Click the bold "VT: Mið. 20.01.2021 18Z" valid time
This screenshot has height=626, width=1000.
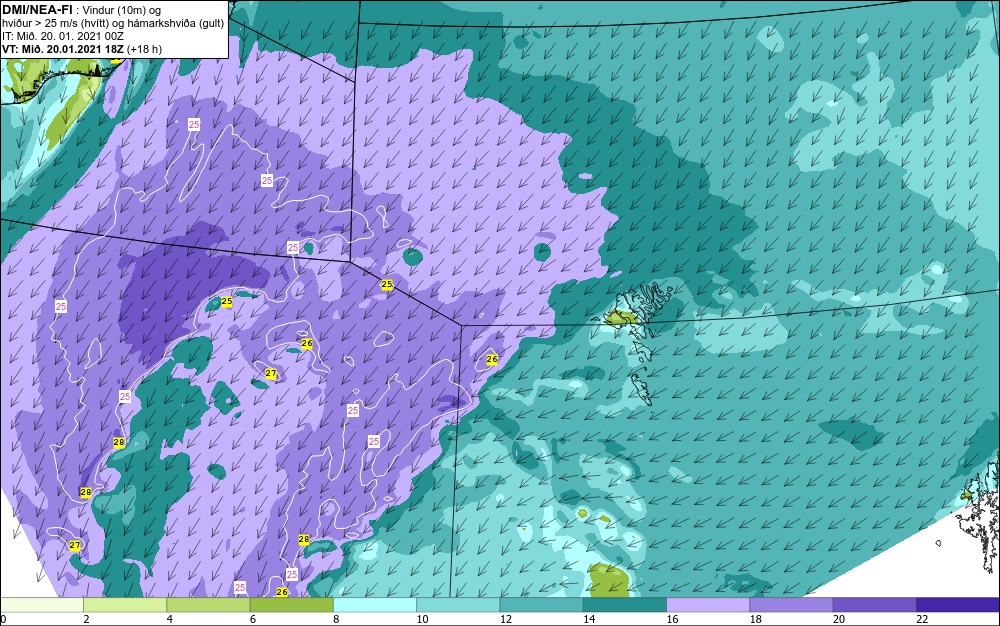[x=63, y=49]
